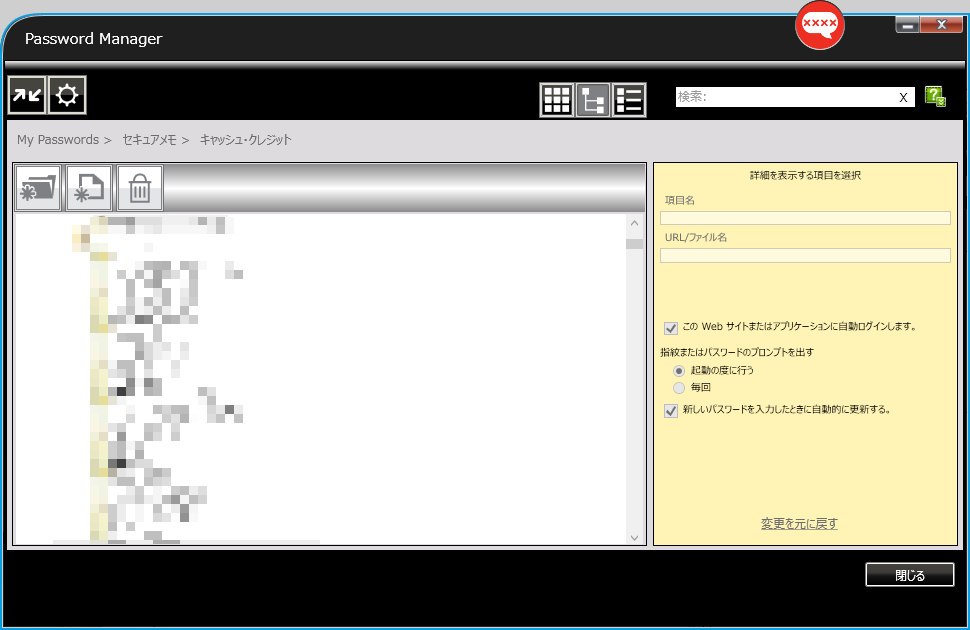This screenshot has width=970, height=630.
Task: Click the list scrollbar down arrow
Action: coord(634,538)
